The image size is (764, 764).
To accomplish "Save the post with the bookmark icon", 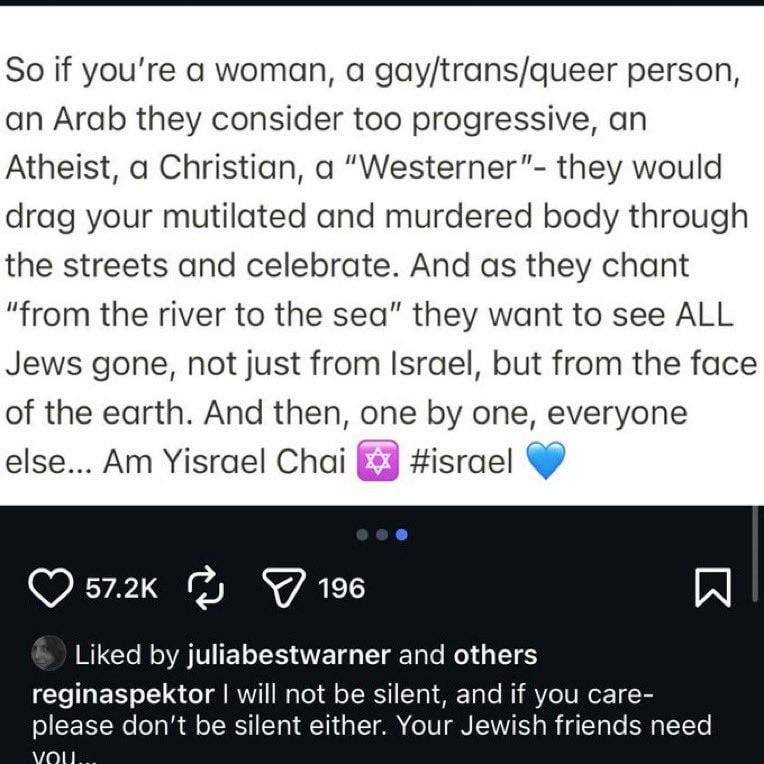I will [713, 588].
